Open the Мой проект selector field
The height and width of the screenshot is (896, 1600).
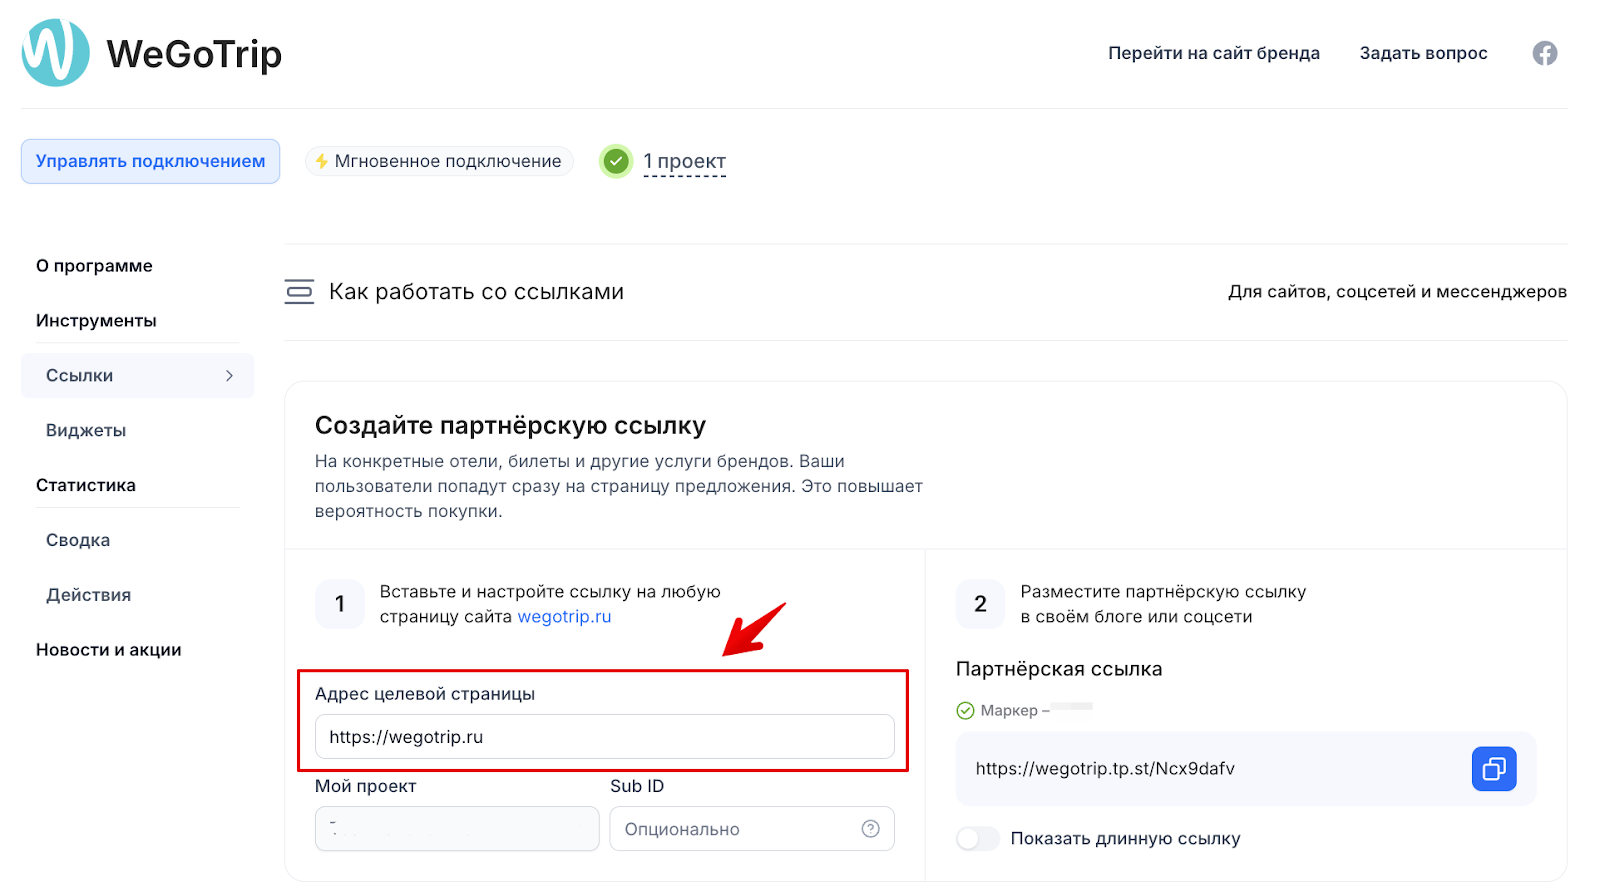pos(457,829)
